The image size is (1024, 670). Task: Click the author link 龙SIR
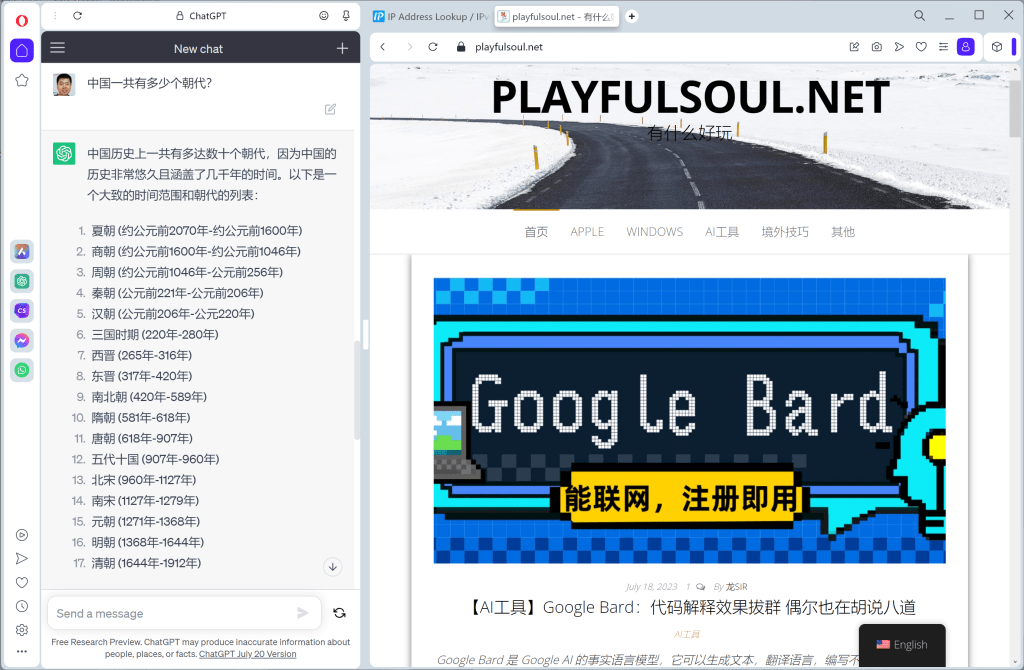point(737,587)
